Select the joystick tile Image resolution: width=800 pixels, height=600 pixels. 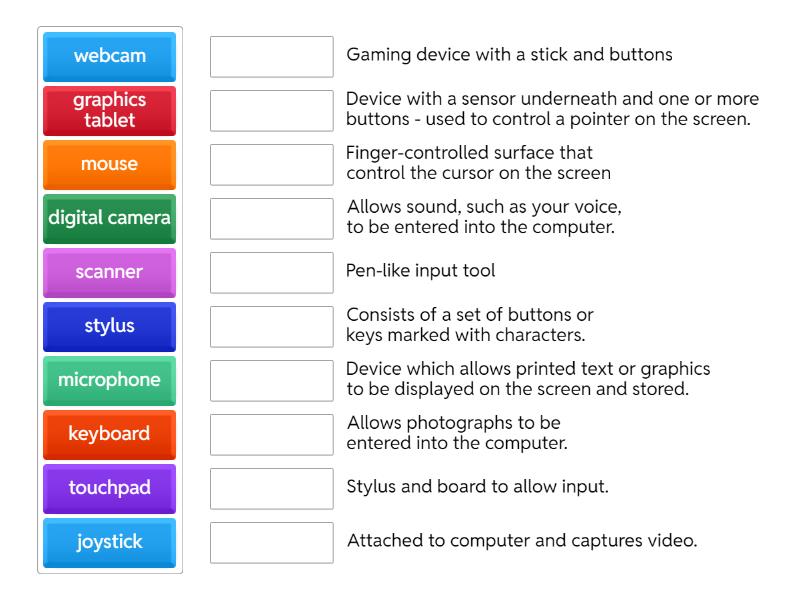[110, 542]
